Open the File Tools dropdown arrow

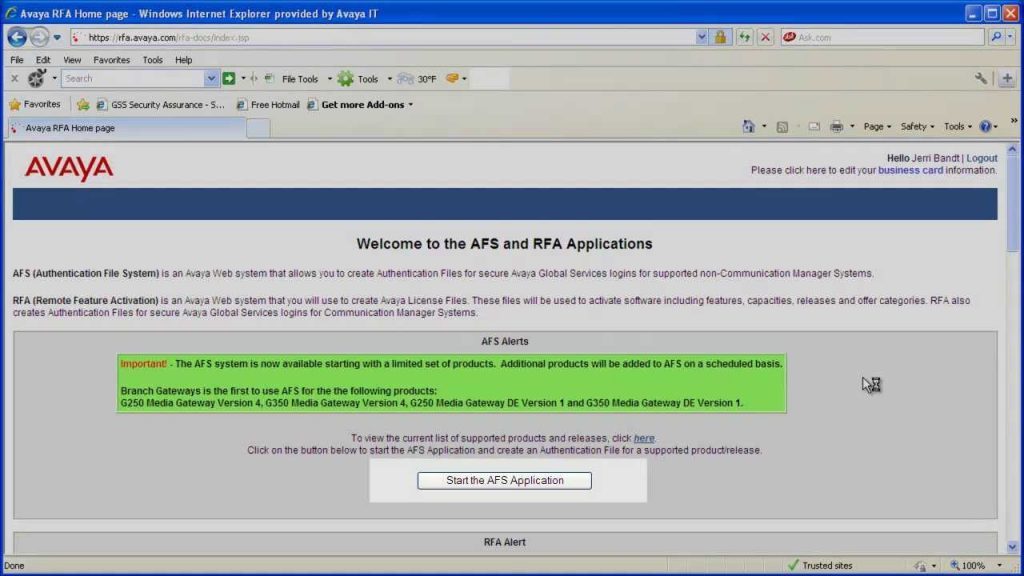[x=329, y=79]
